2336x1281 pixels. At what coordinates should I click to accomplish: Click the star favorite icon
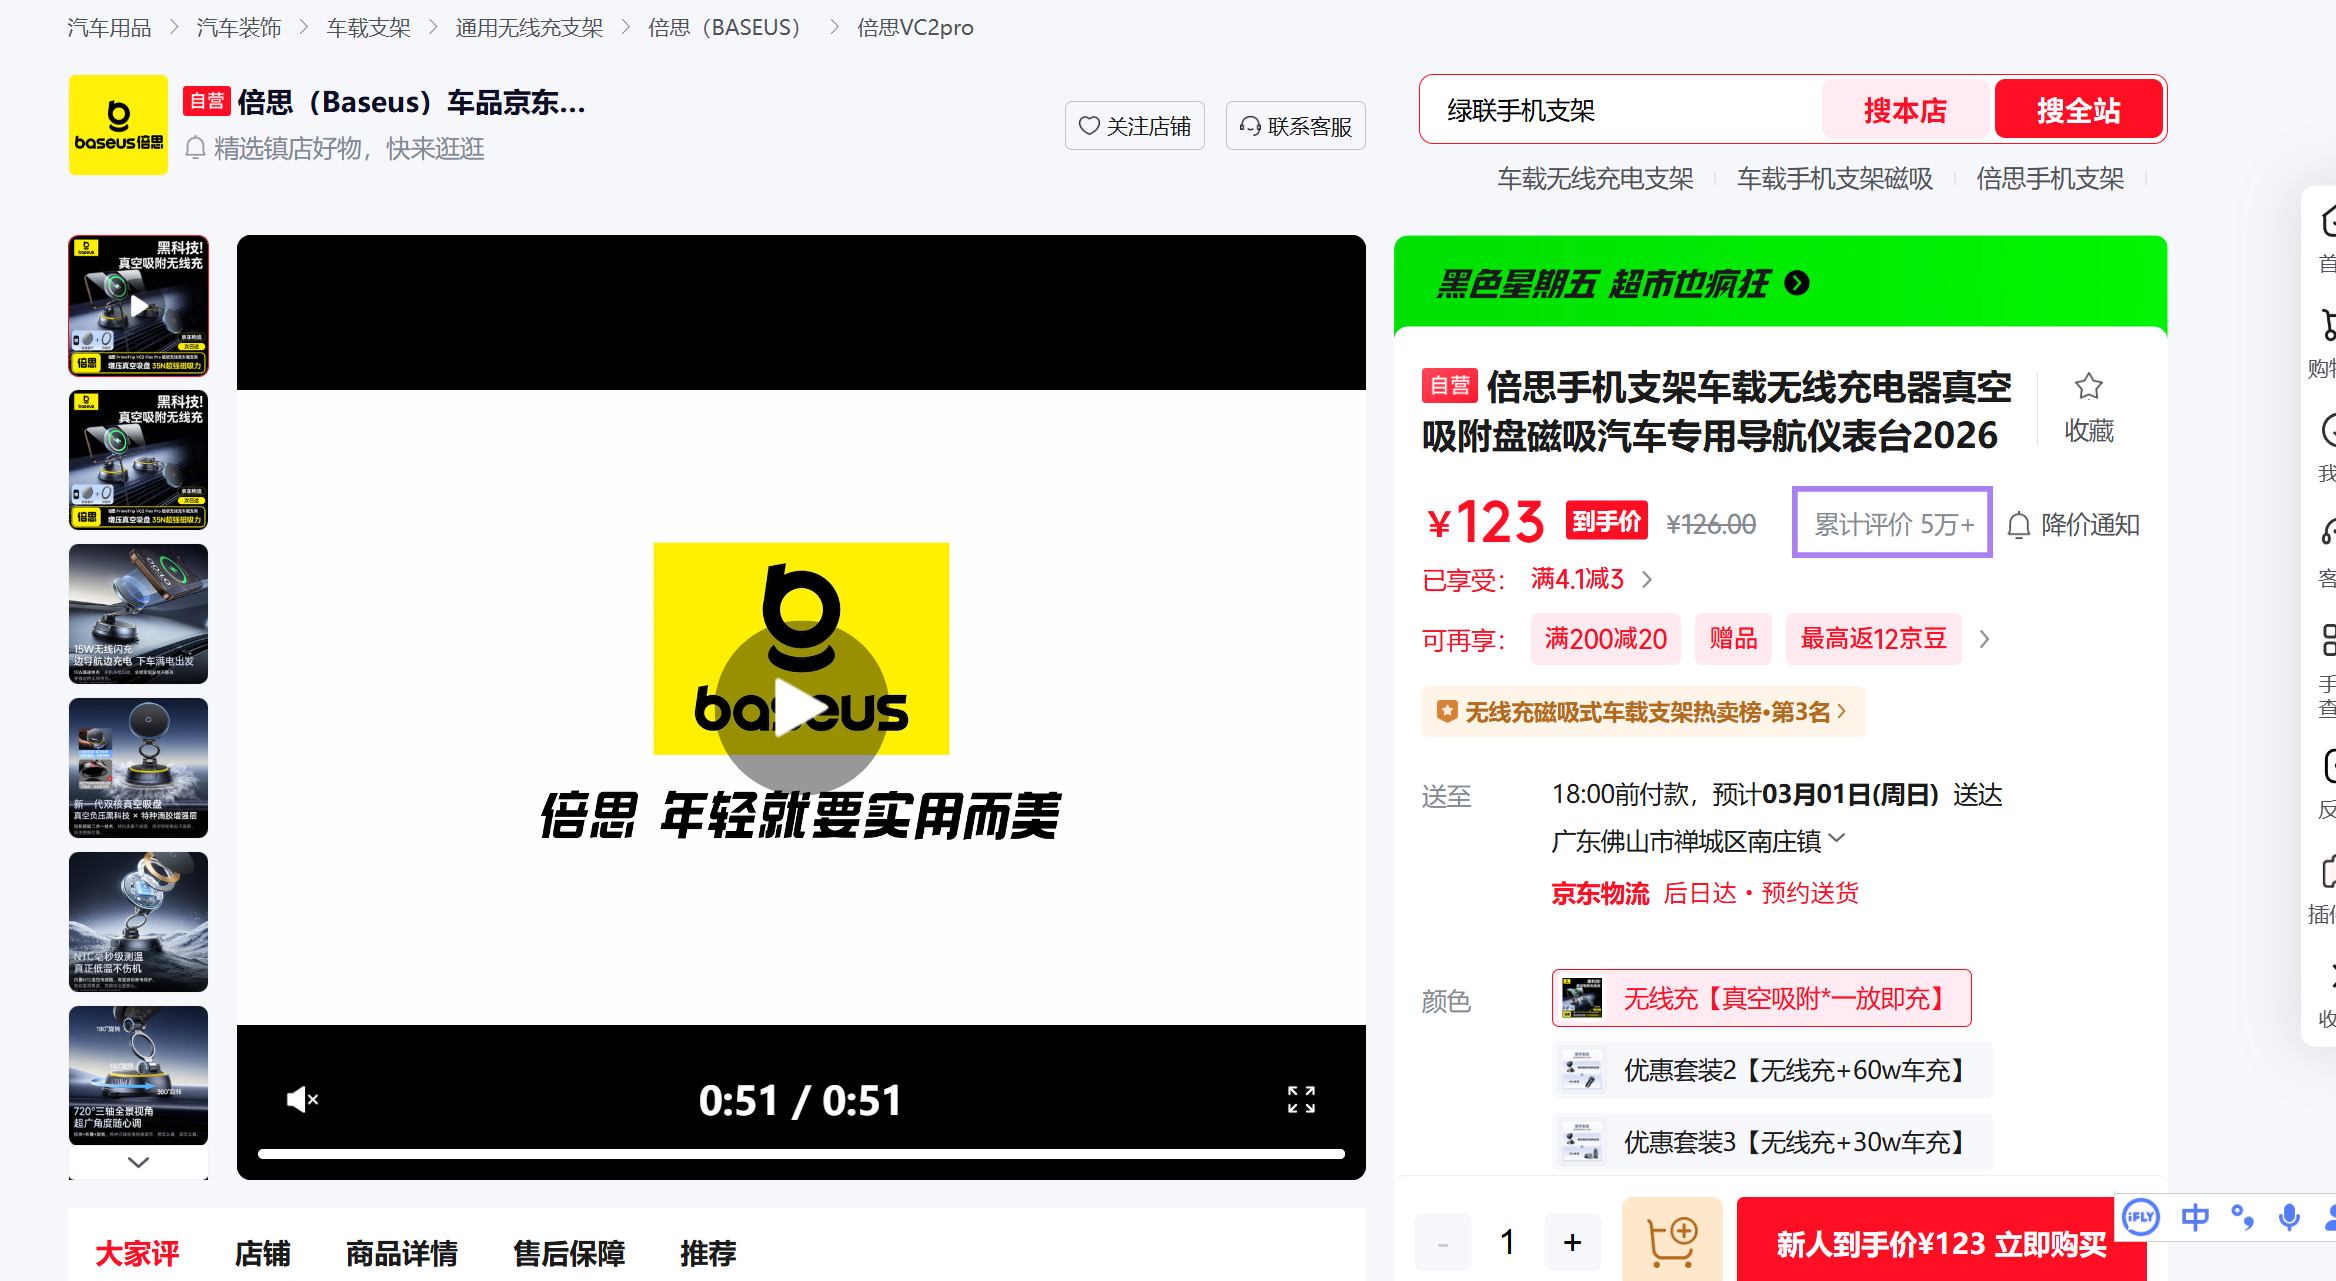2088,387
